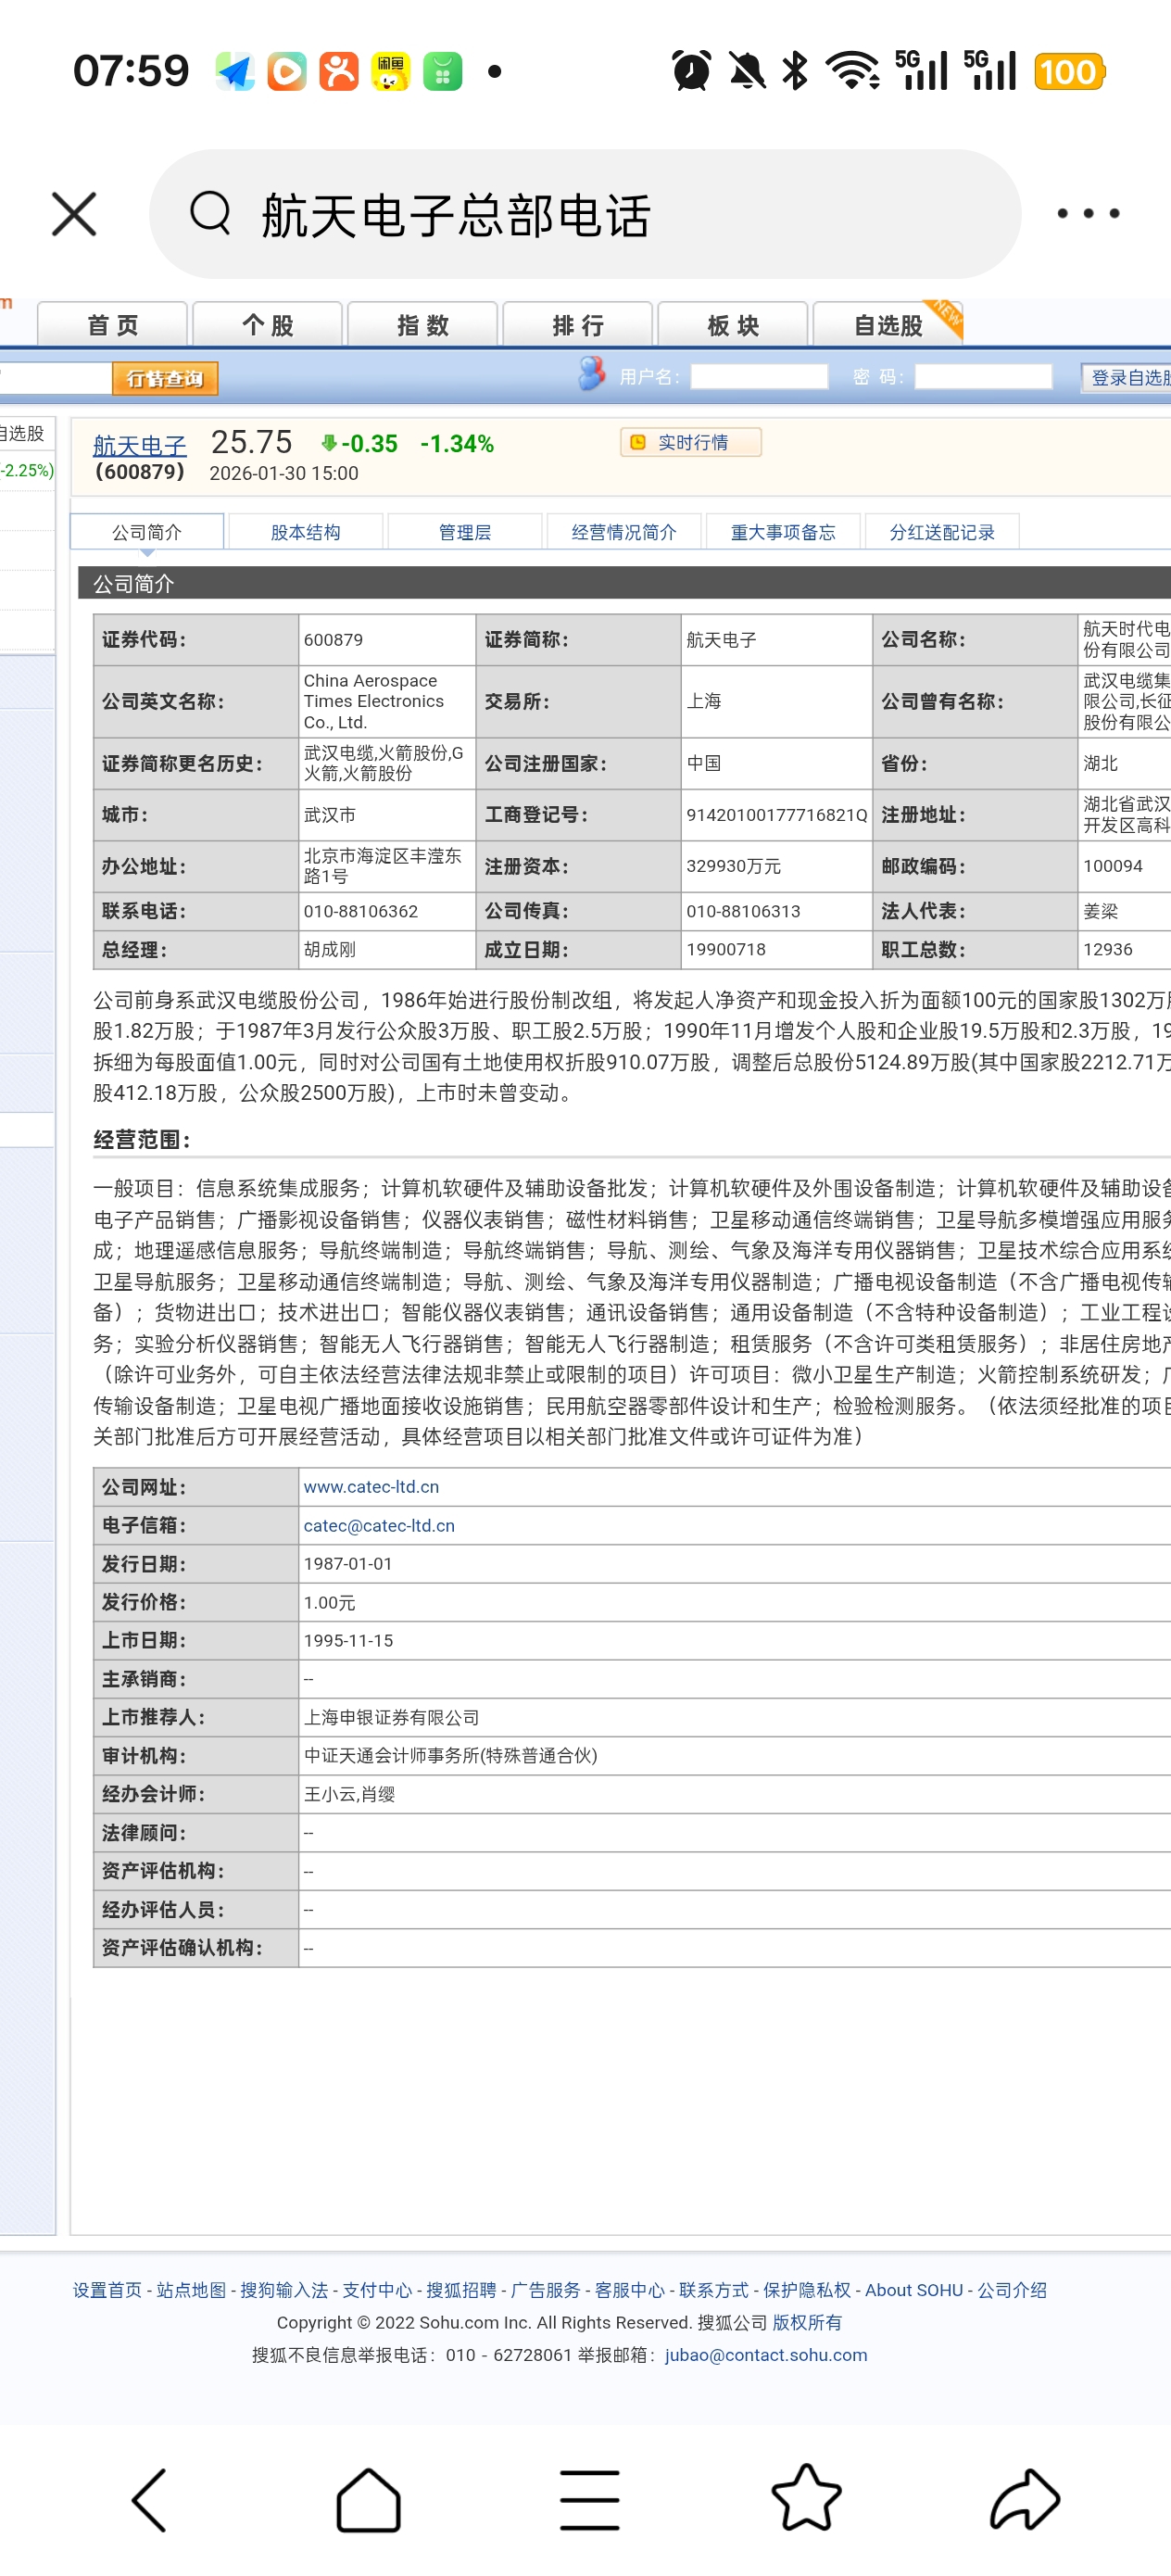Select the stock price 25.75
The height and width of the screenshot is (2576, 1171).
click(x=251, y=442)
